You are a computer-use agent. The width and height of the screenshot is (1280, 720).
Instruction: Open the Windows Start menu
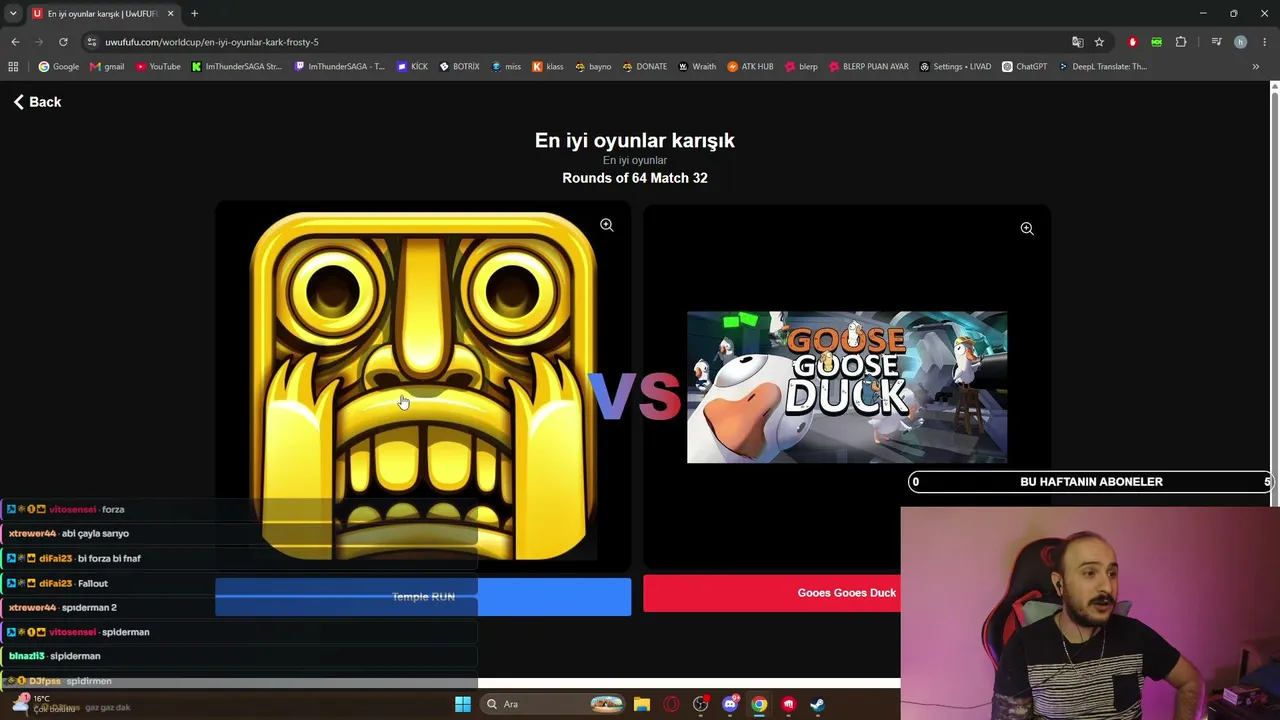point(463,704)
